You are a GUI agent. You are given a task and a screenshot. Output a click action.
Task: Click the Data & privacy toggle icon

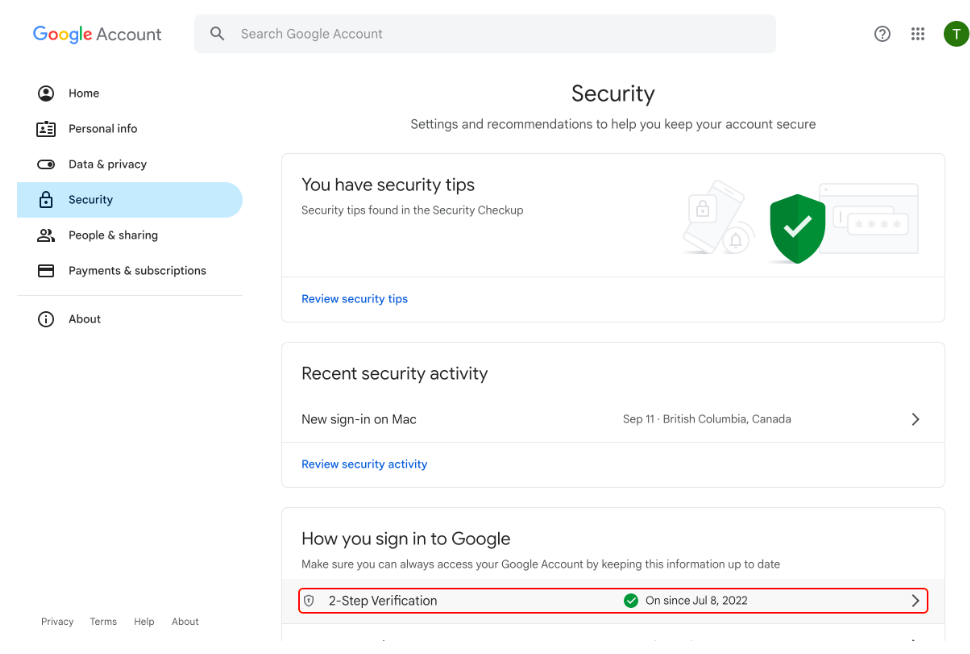(46, 164)
